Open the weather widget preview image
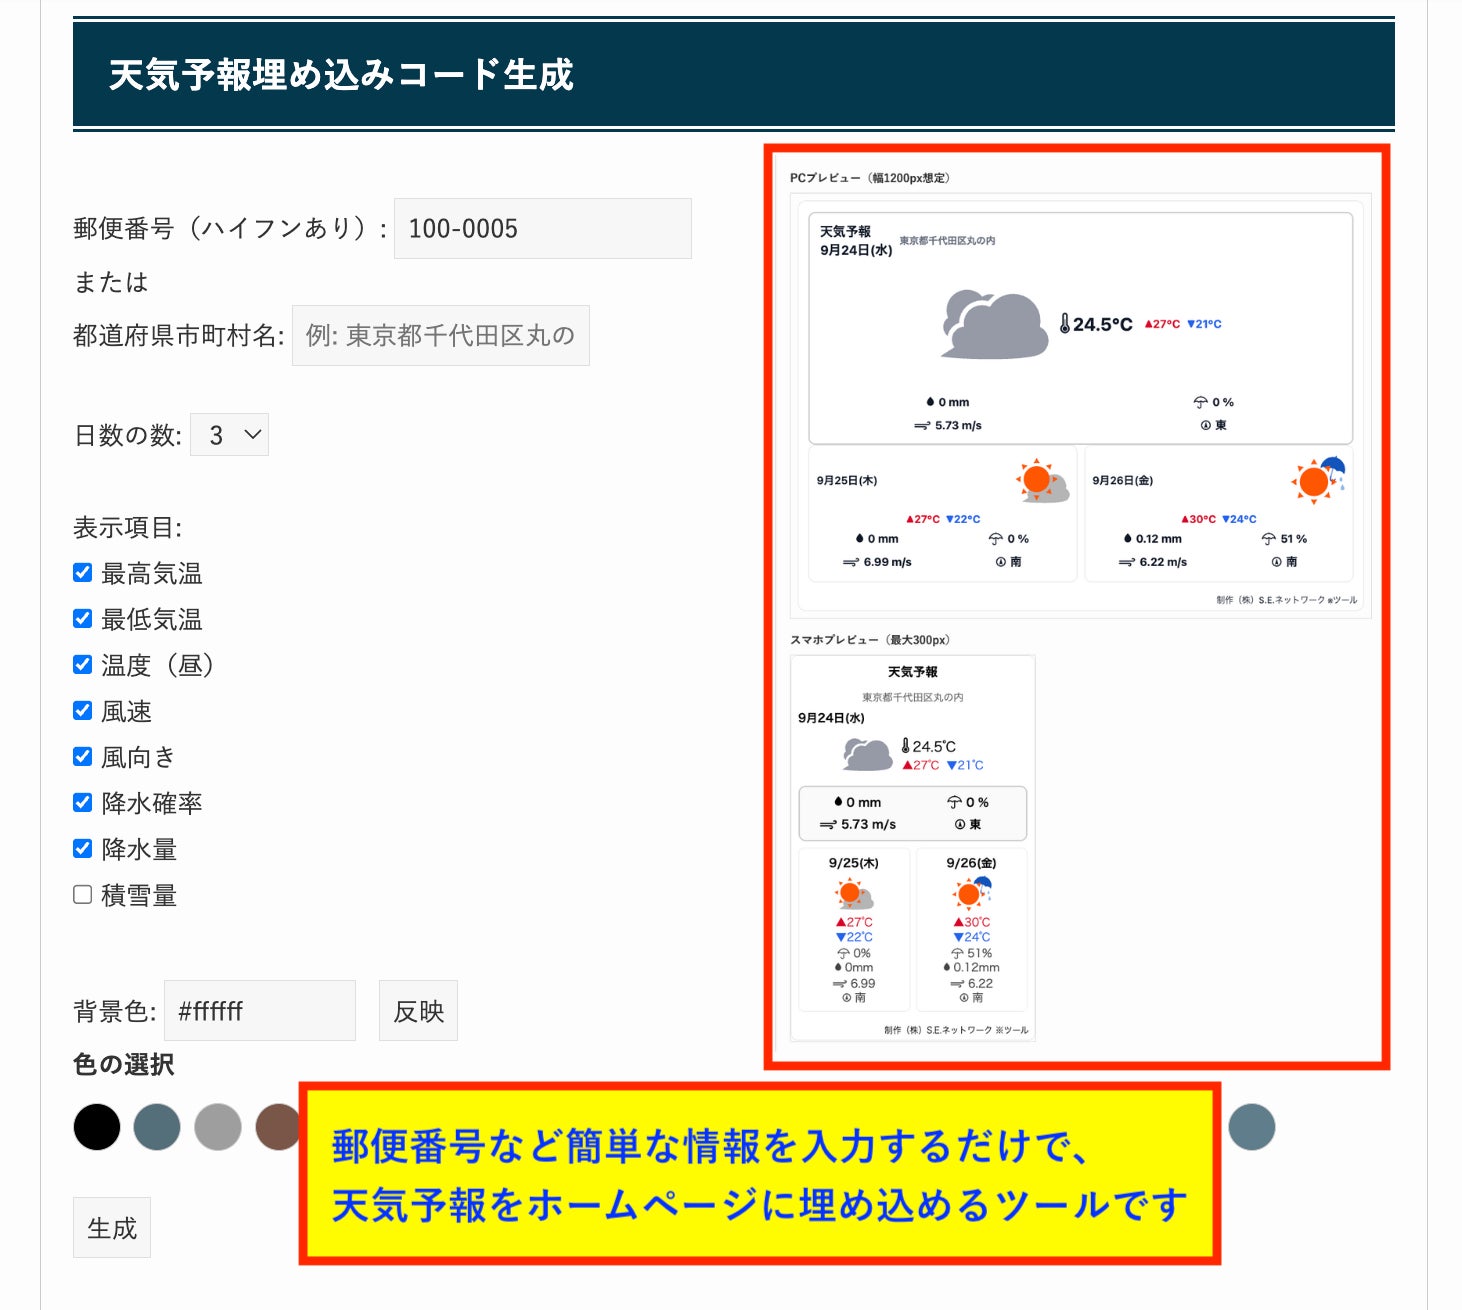 1077,607
